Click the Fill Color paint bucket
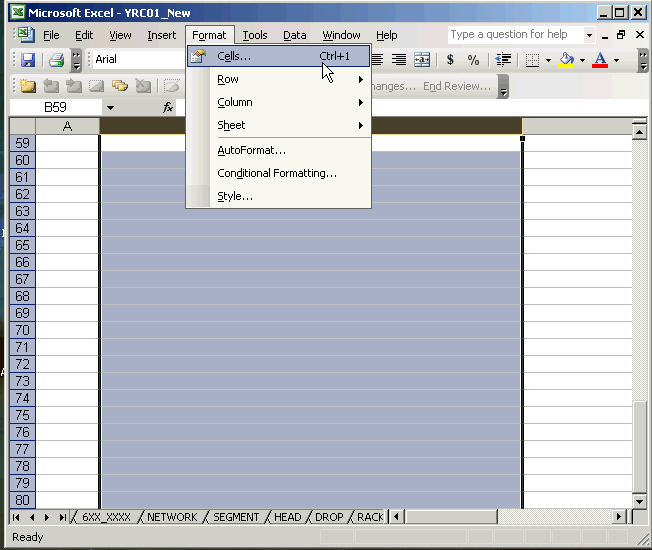The width and height of the screenshot is (652, 550). 566,60
